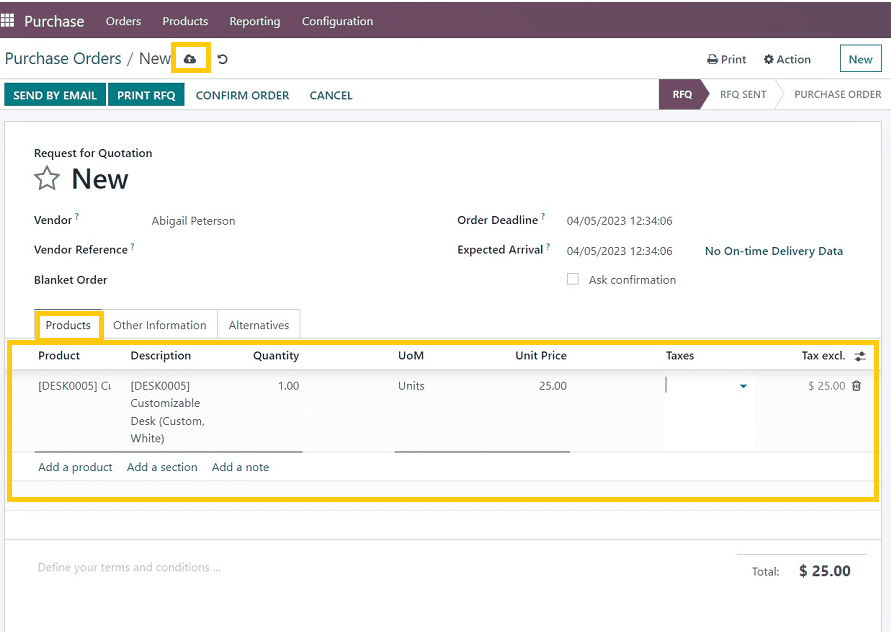Click the Vendor Reference input field
This screenshot has width=891, height=632.
click(x=290, y=250)
